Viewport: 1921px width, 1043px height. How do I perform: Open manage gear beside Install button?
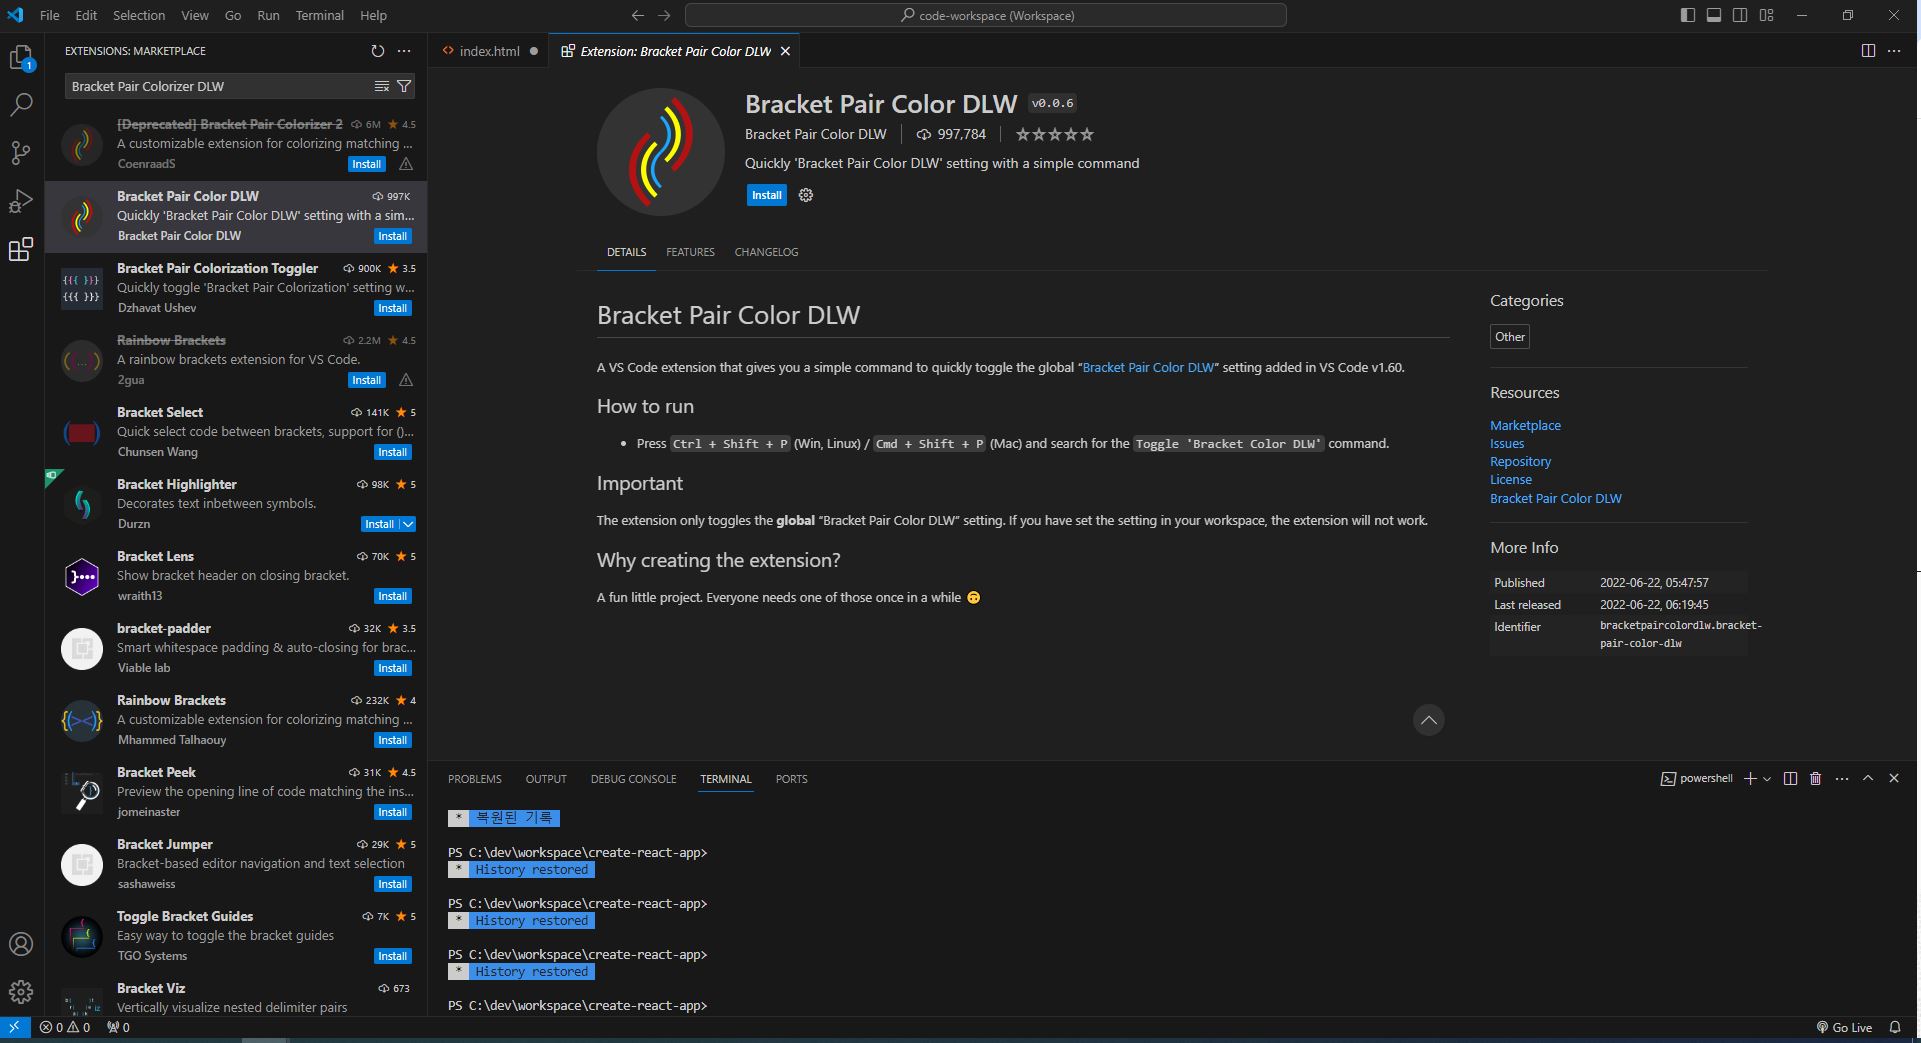click(x=806, y=195)
